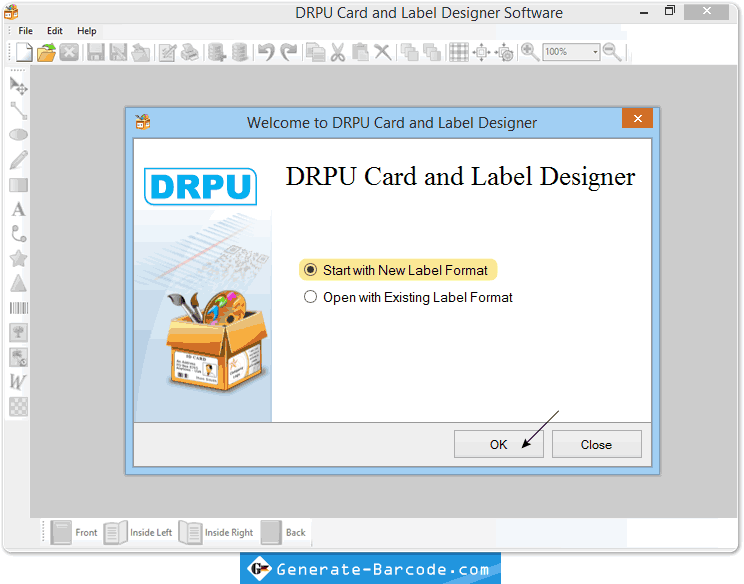Switch to the Inside Left page tab
744x584 pixels.
(138, 532)
